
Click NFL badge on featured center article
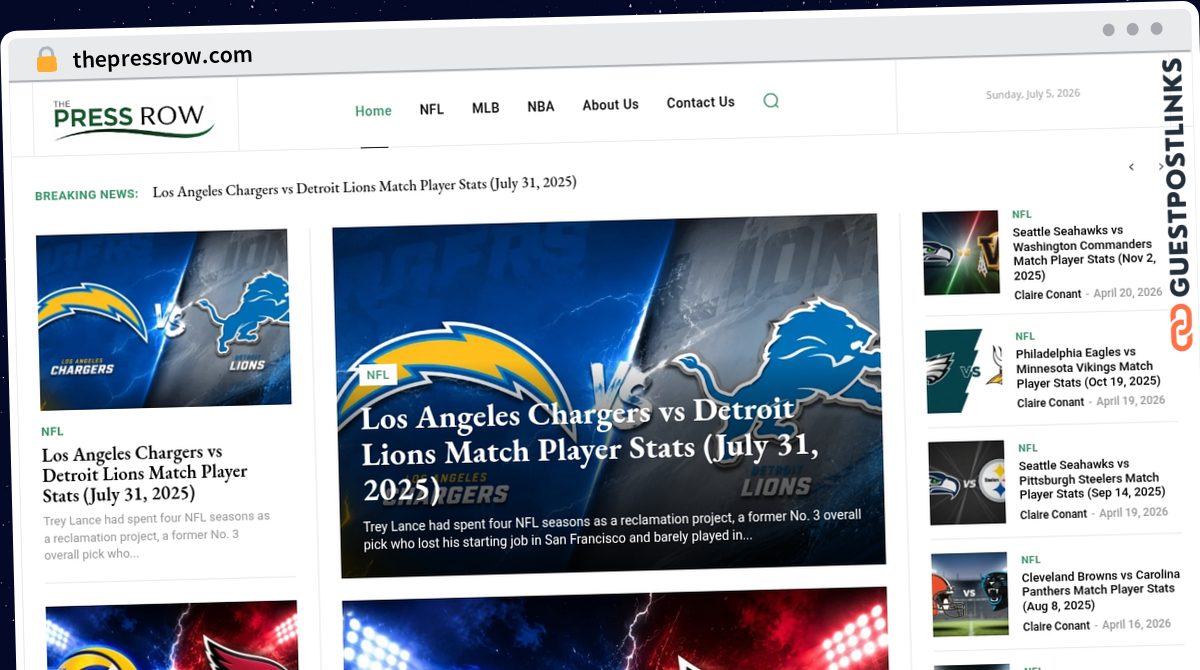(x=378, y=375)
